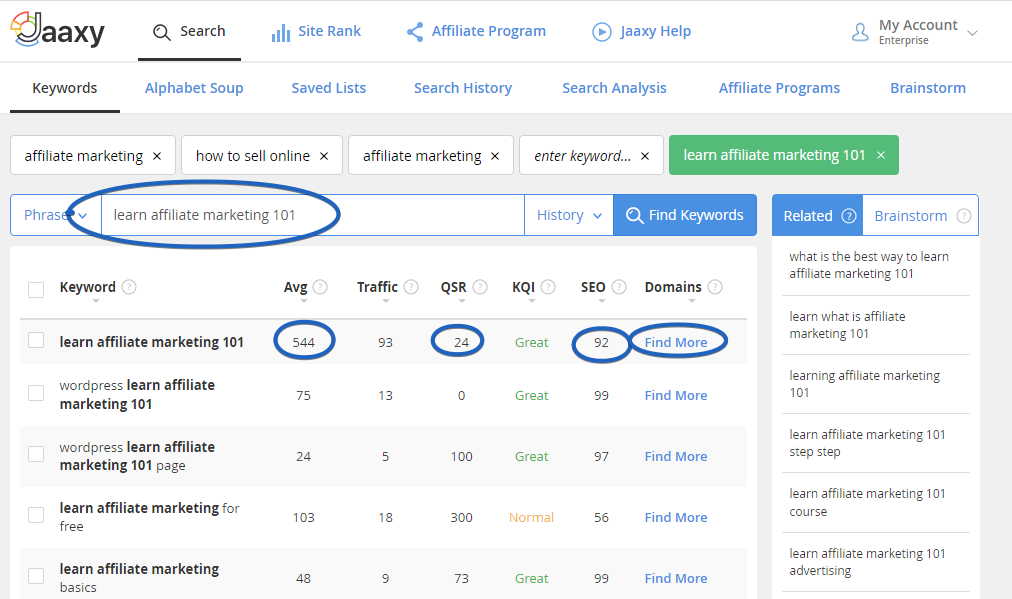
Task: Close first affiliate marketing search chip
Action: (x=157, y=156)
